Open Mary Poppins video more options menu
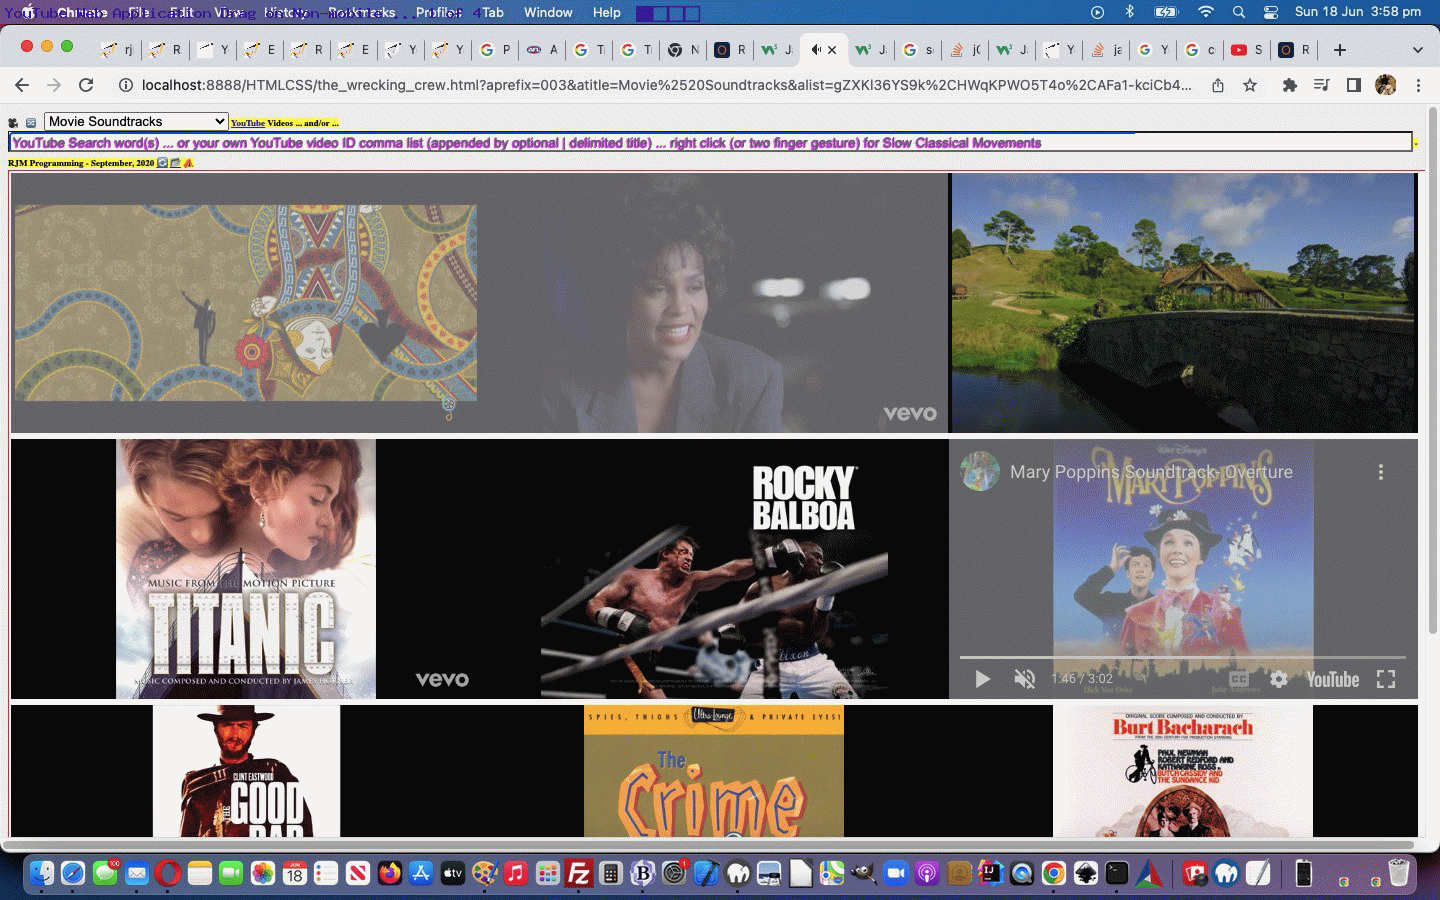 [1381, 472]
